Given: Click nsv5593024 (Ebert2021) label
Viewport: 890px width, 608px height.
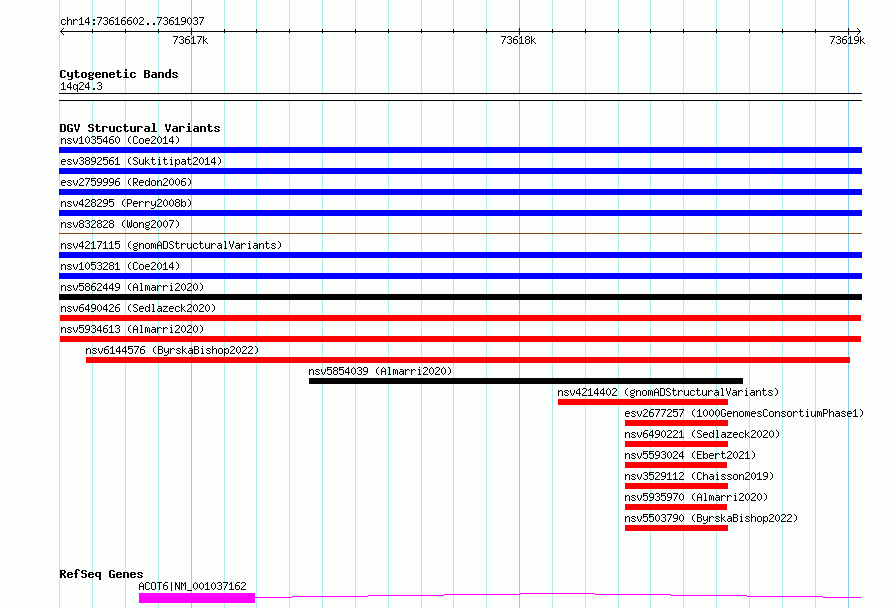Looking at the screenshot, I should (690, 455).
